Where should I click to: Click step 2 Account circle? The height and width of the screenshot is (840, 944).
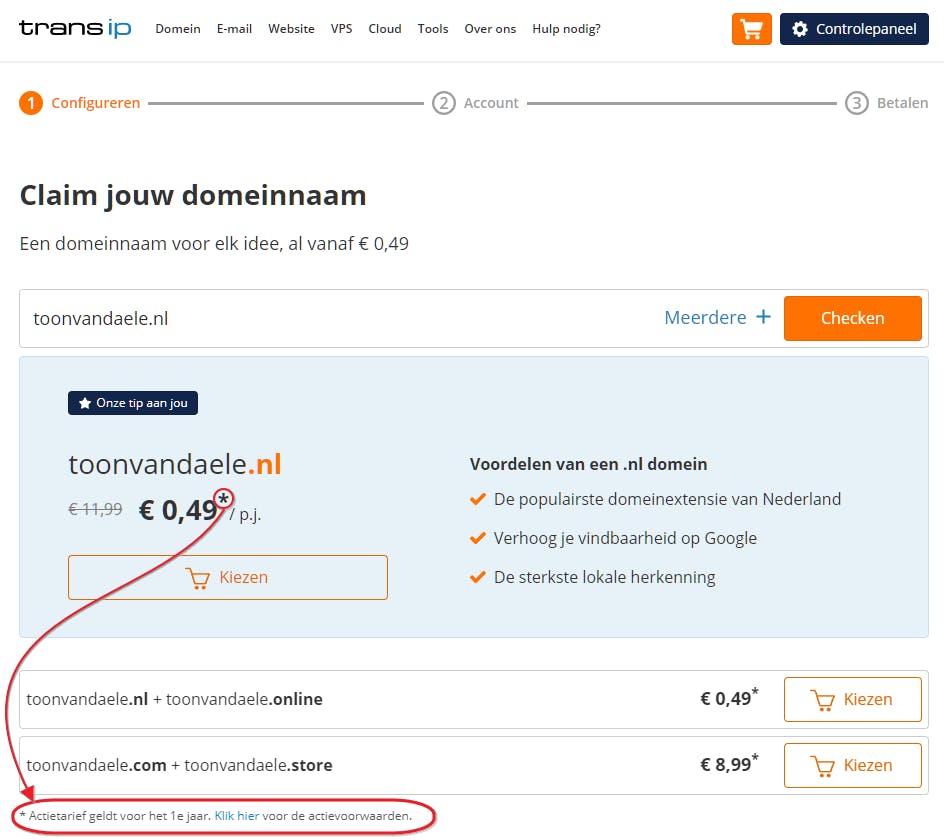[444, 103]
